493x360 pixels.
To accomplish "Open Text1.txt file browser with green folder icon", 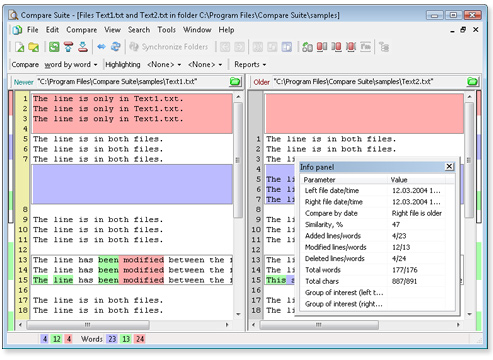I will click(235, 82).
